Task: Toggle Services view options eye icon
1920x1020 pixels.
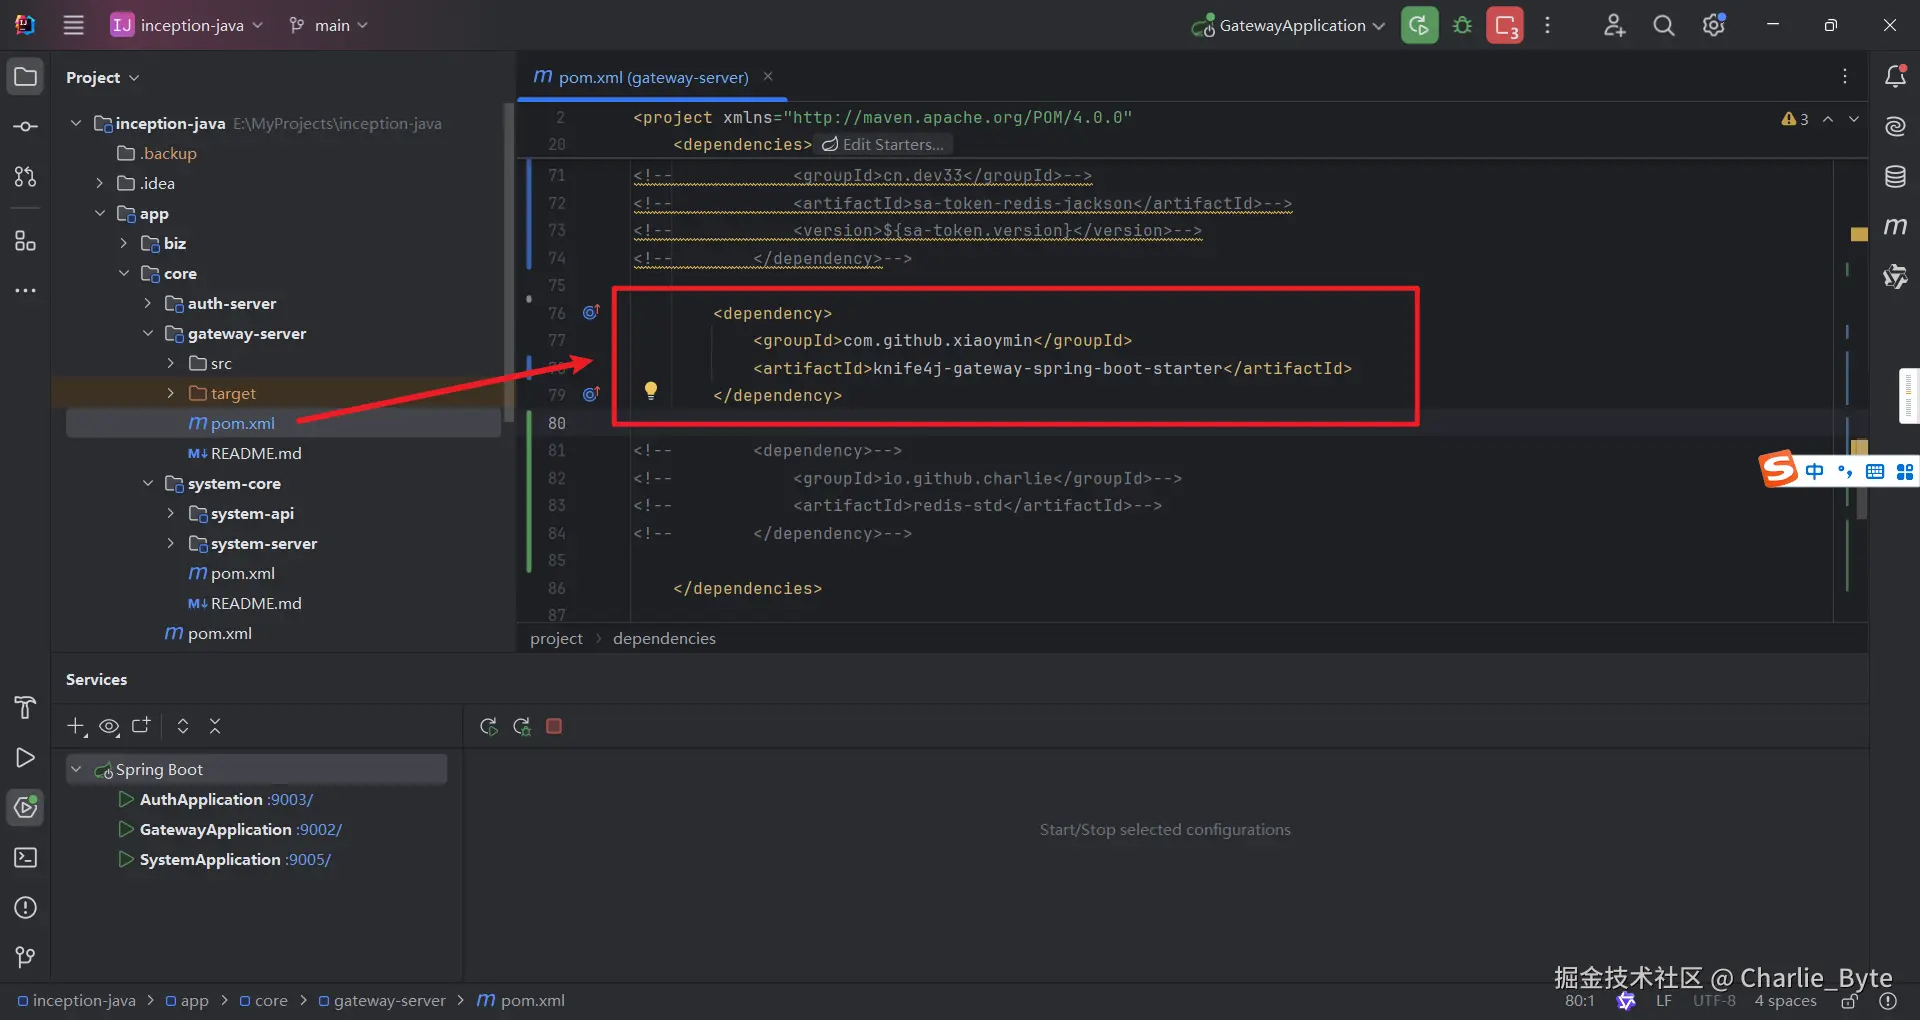Action: 109,727
